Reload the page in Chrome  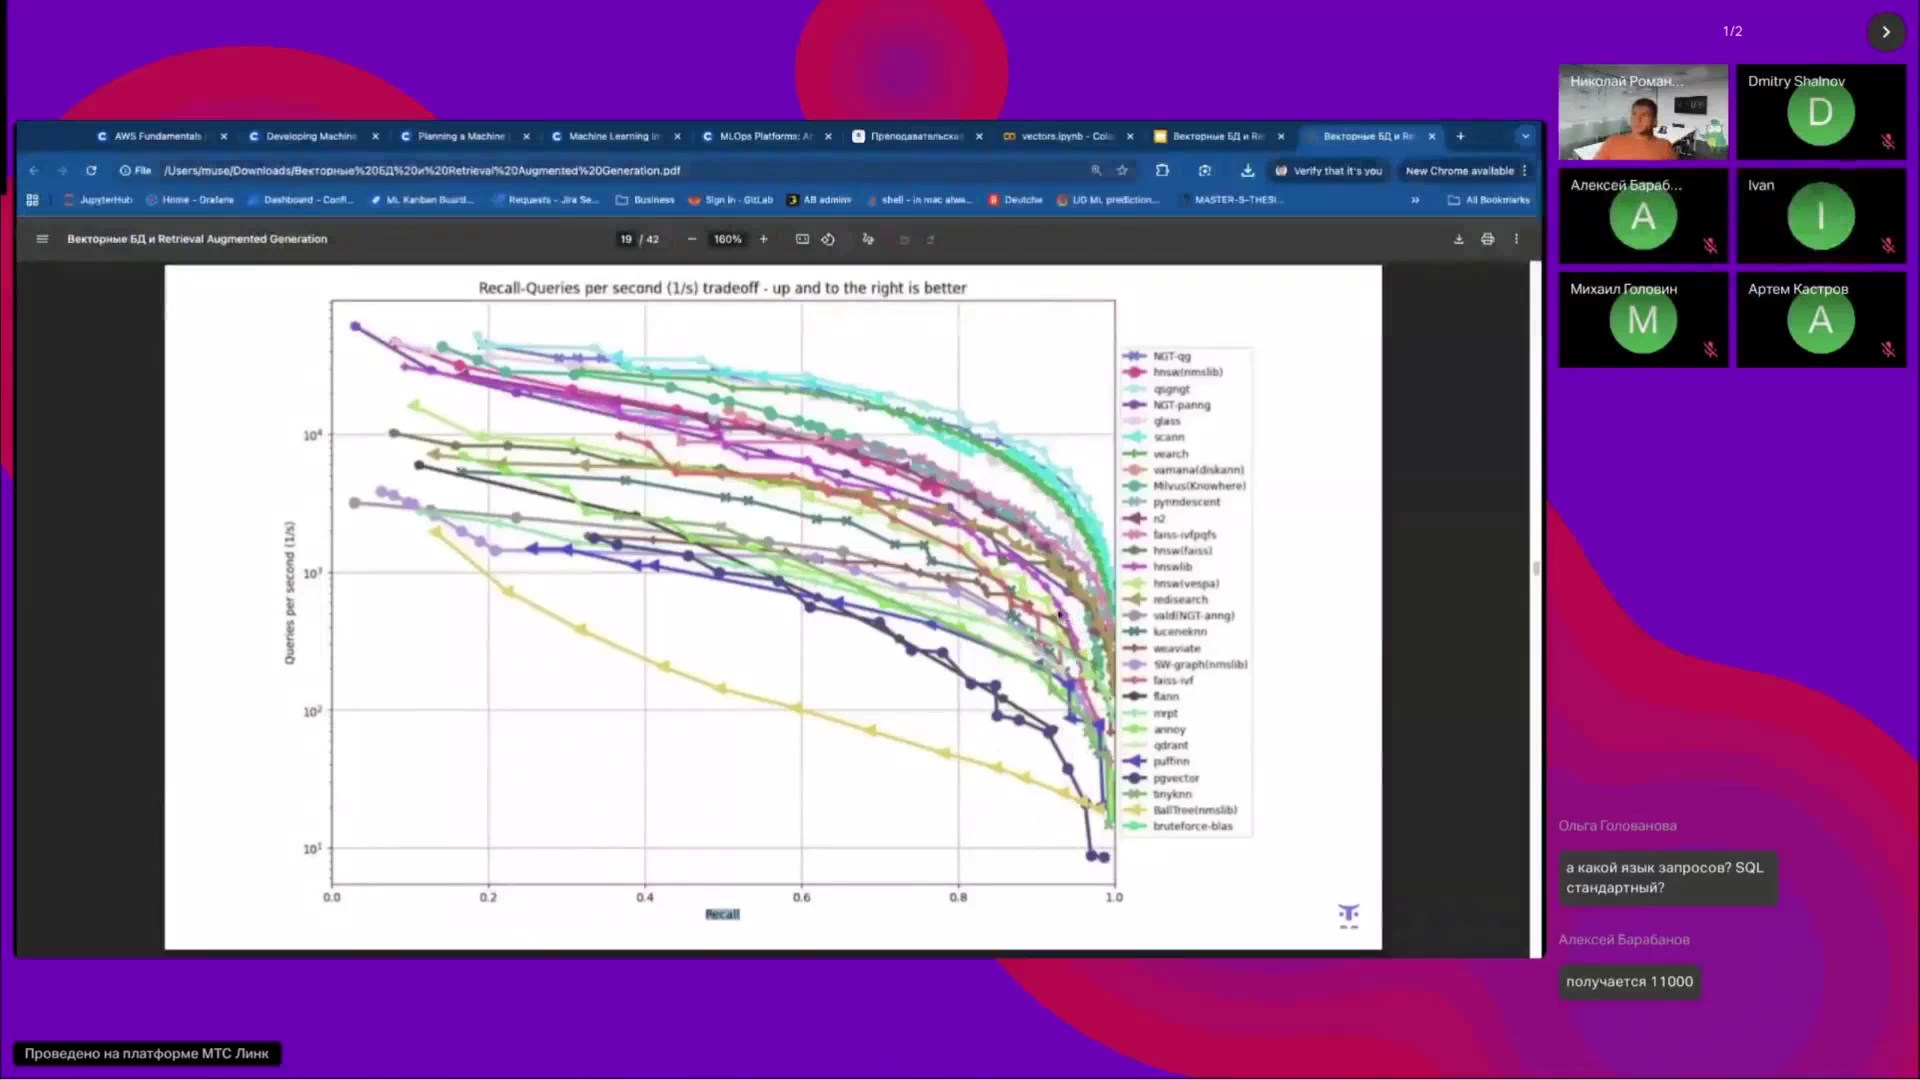click(x=91, y=170)
